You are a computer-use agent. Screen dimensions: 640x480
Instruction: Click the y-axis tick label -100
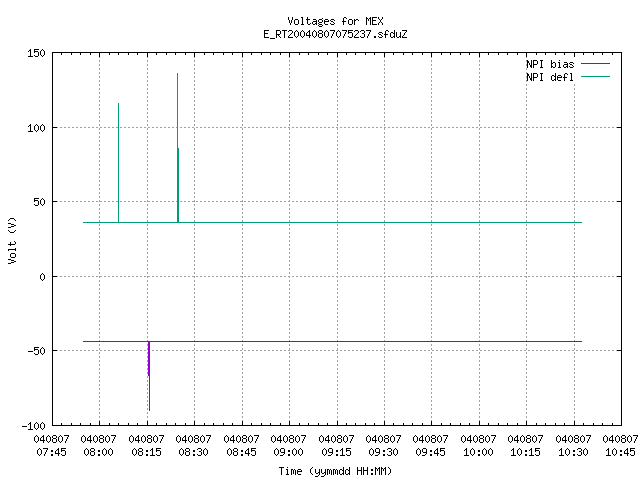[x=33, y=426]
